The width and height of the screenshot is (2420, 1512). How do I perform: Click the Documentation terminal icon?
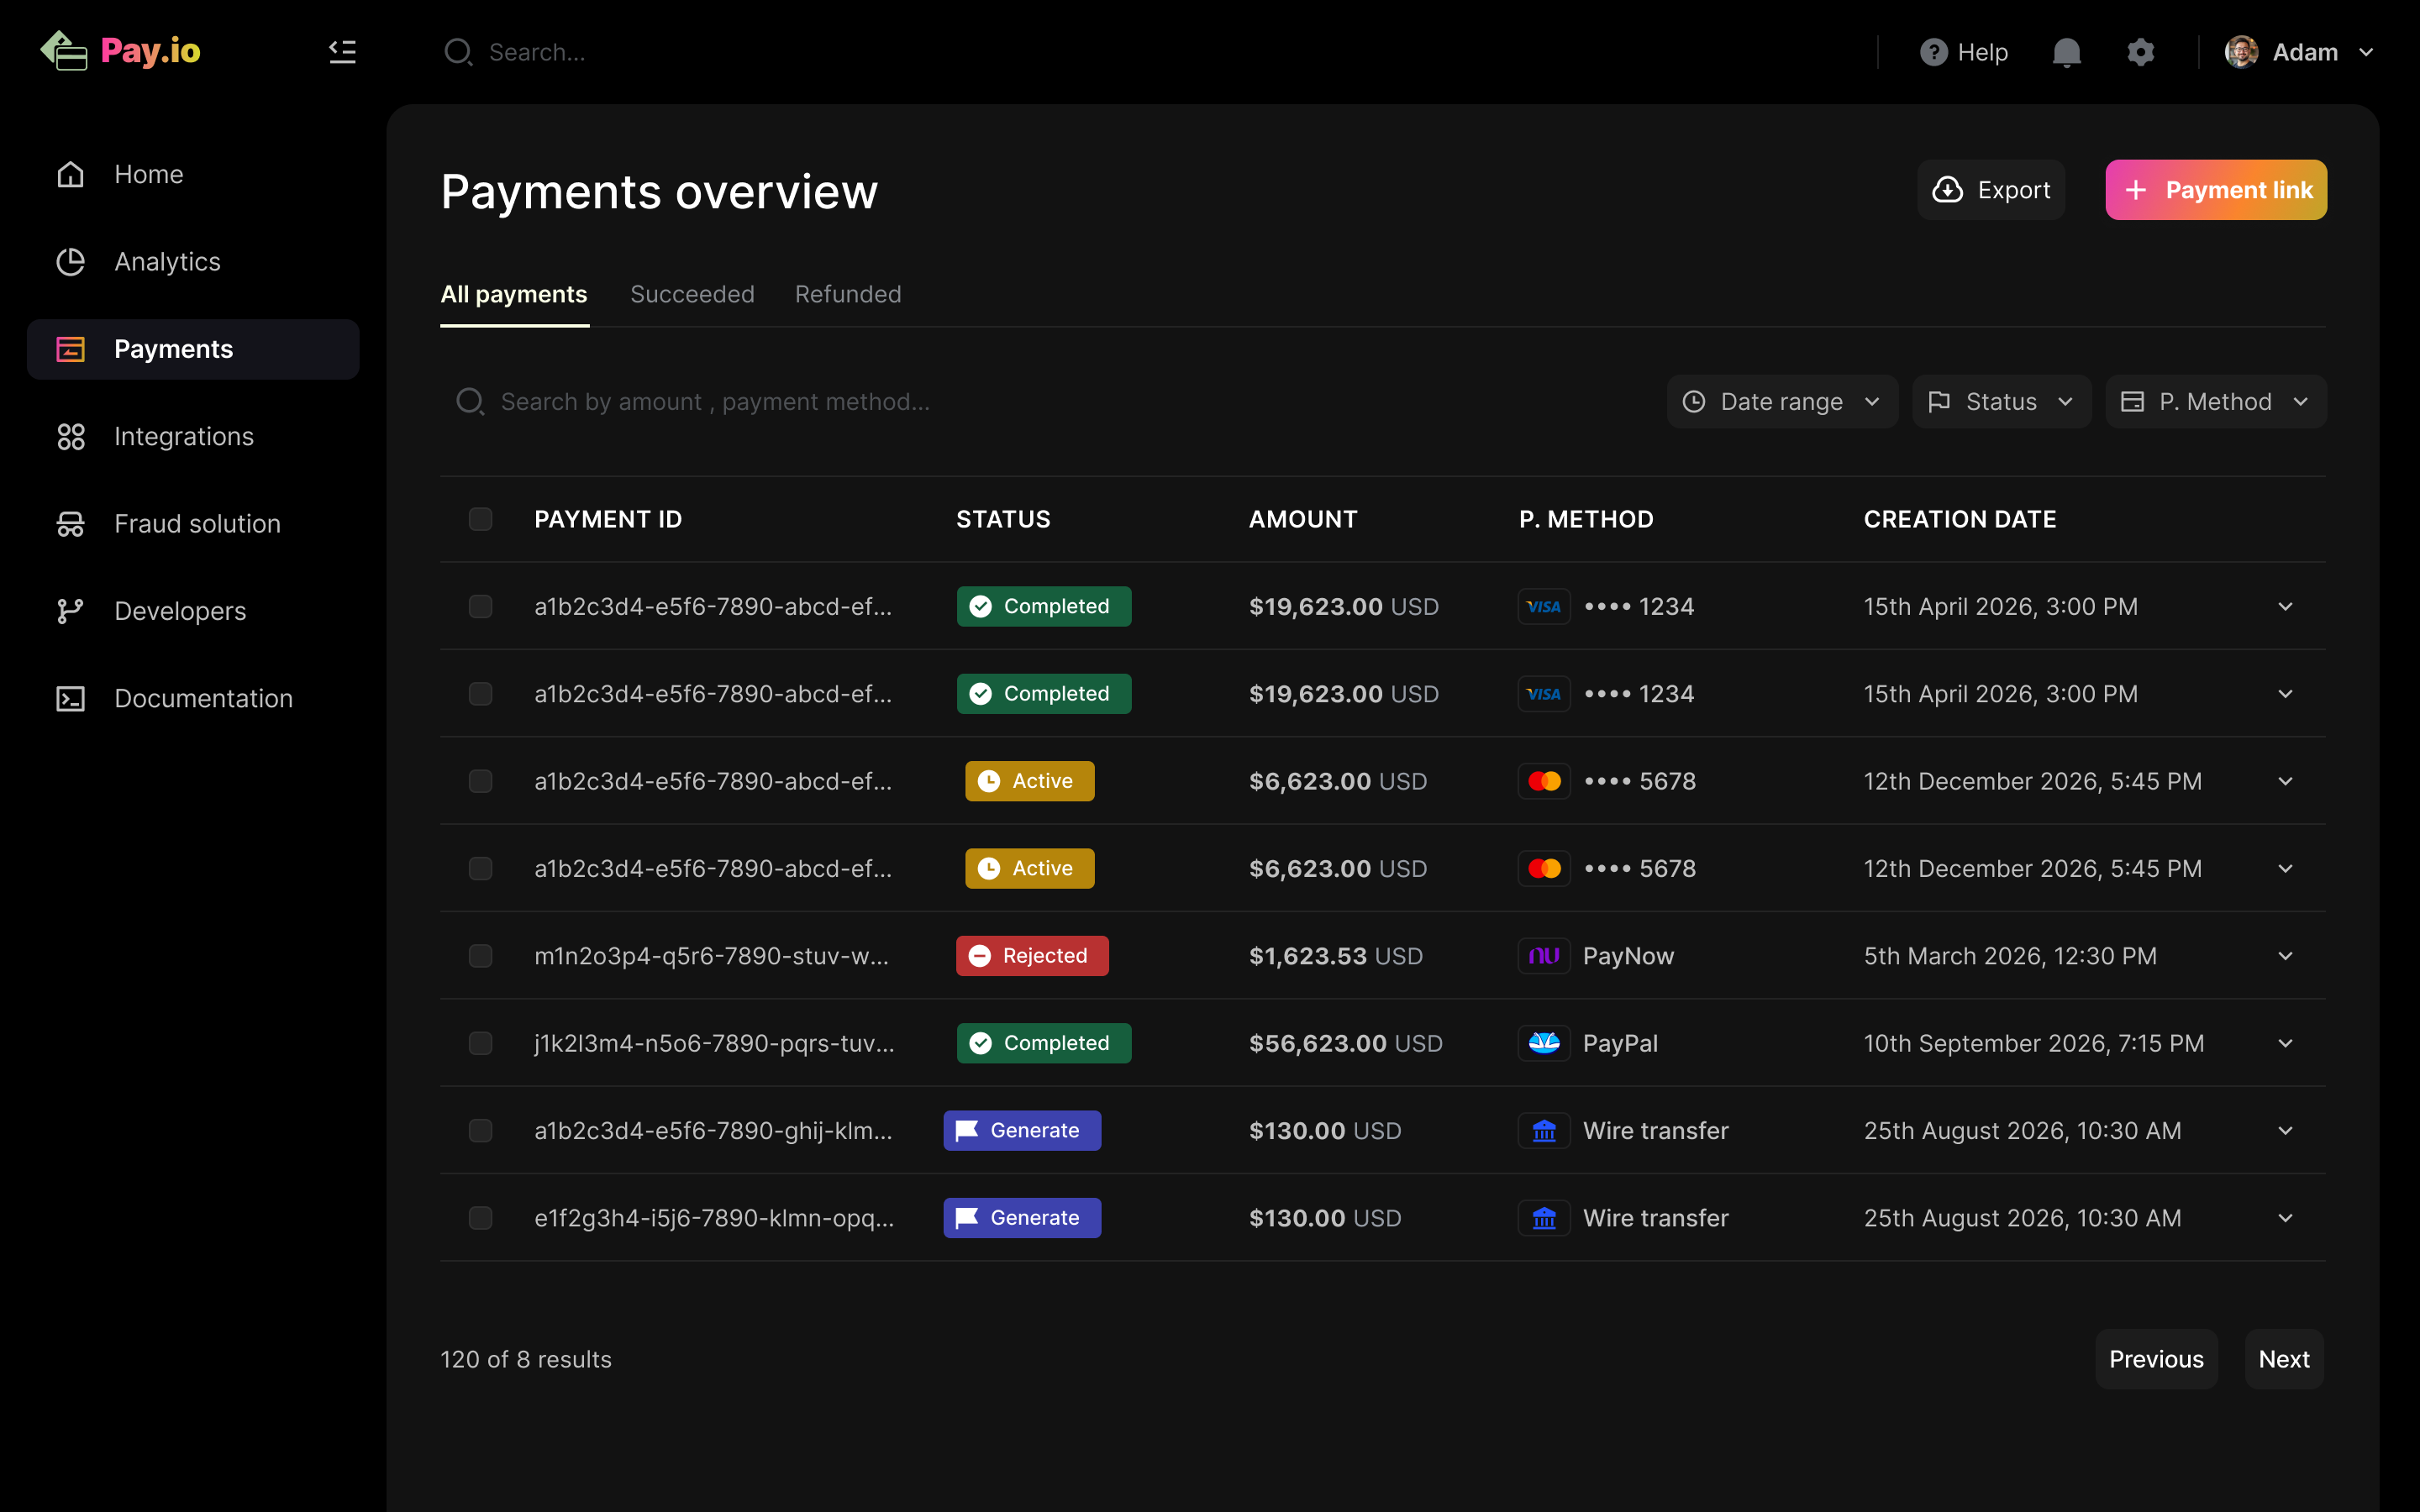(x=71, y=699)
